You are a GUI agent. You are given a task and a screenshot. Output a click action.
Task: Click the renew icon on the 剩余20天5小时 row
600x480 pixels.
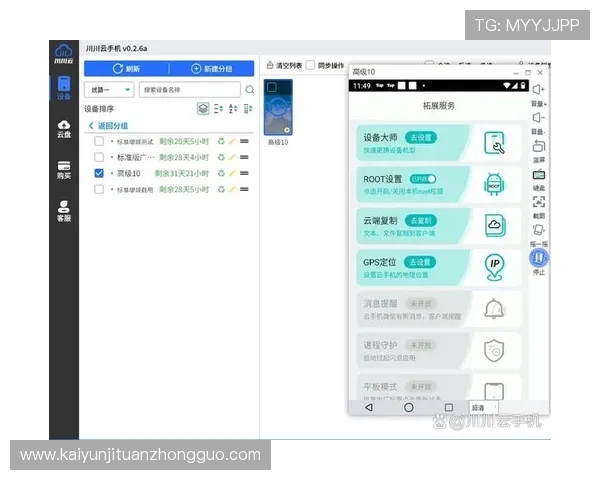click(x=221, y=141)
